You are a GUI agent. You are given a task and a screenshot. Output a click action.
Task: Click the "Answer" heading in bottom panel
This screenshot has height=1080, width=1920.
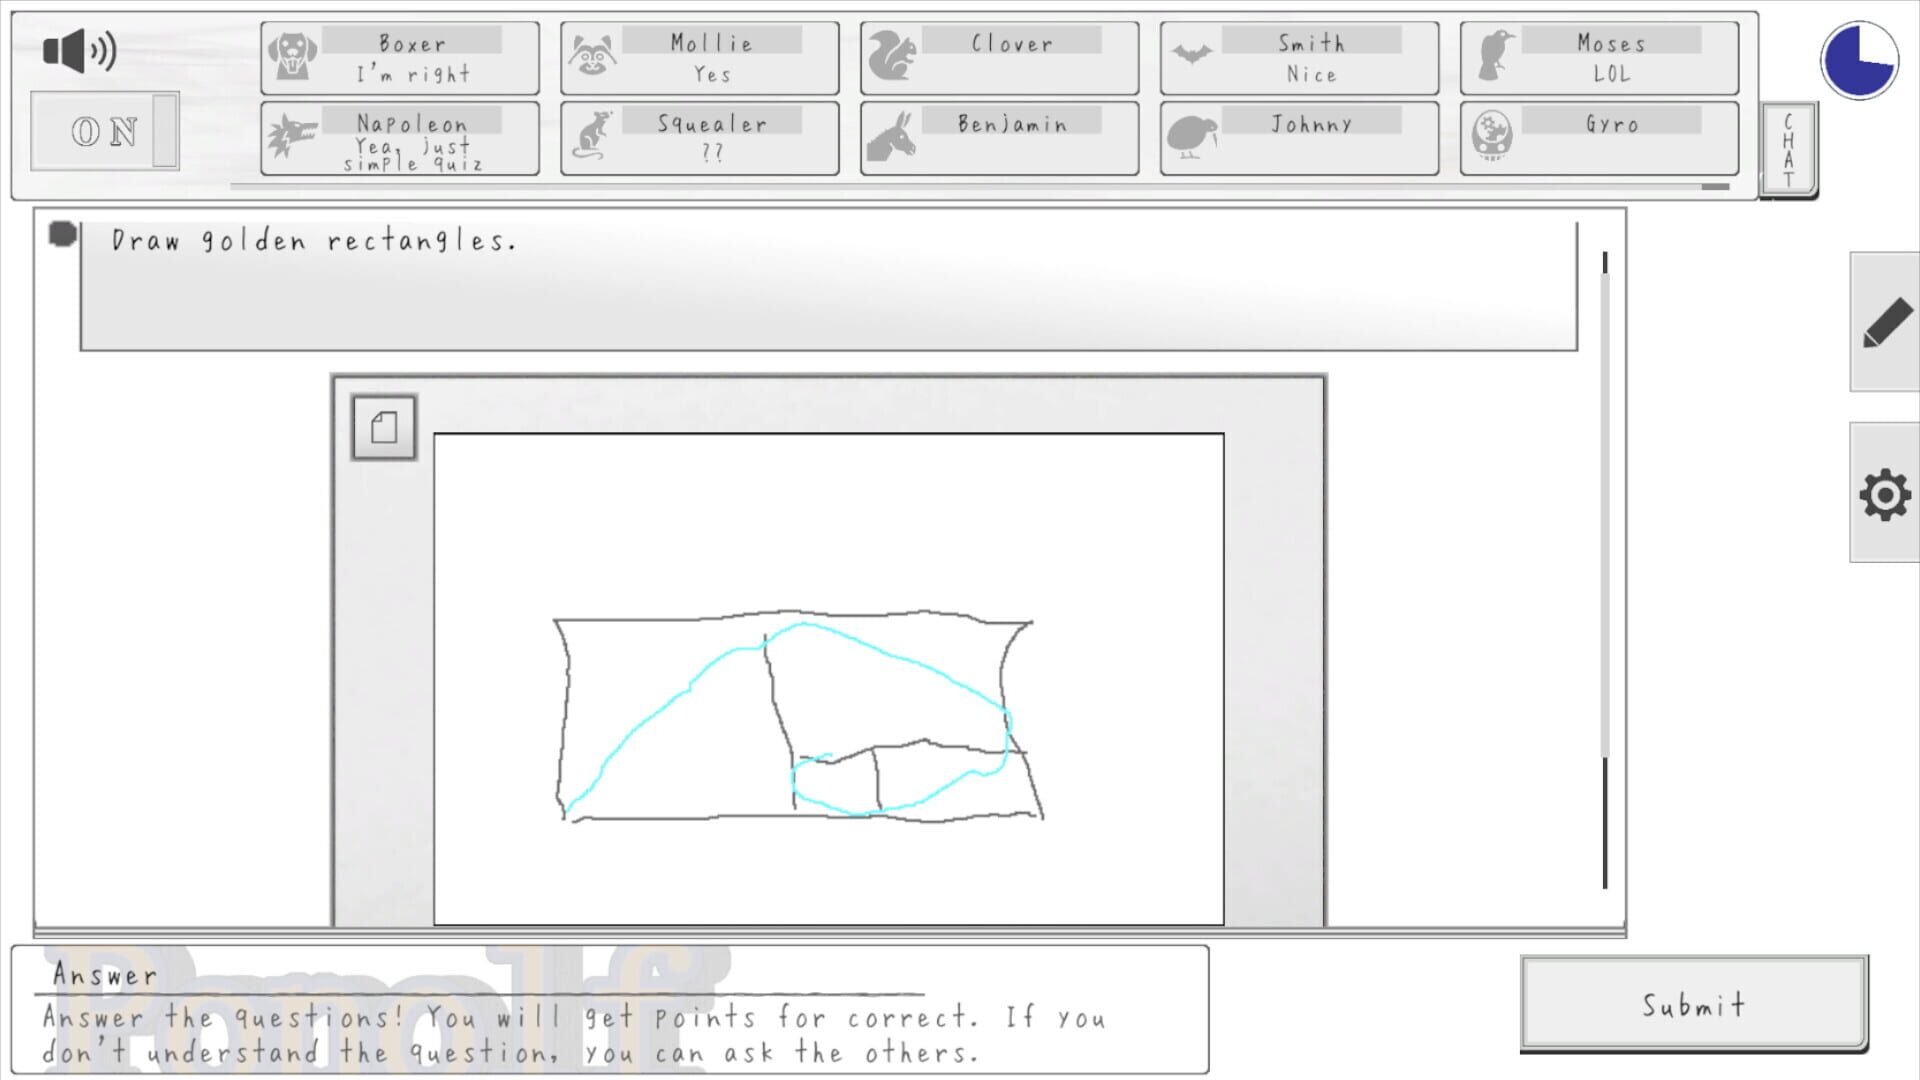pyautogui.click(x=105, y=974)
